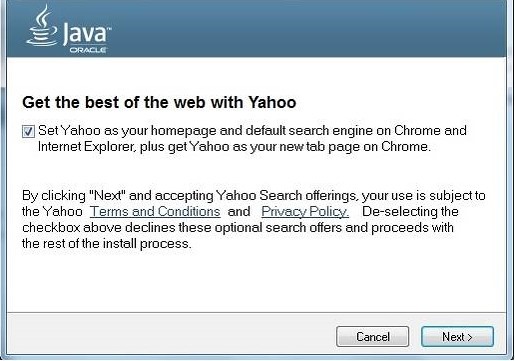This screenshot has height=361, width=515.
Task: Proceed with the Next > button
Action: [x=457, y=337]
